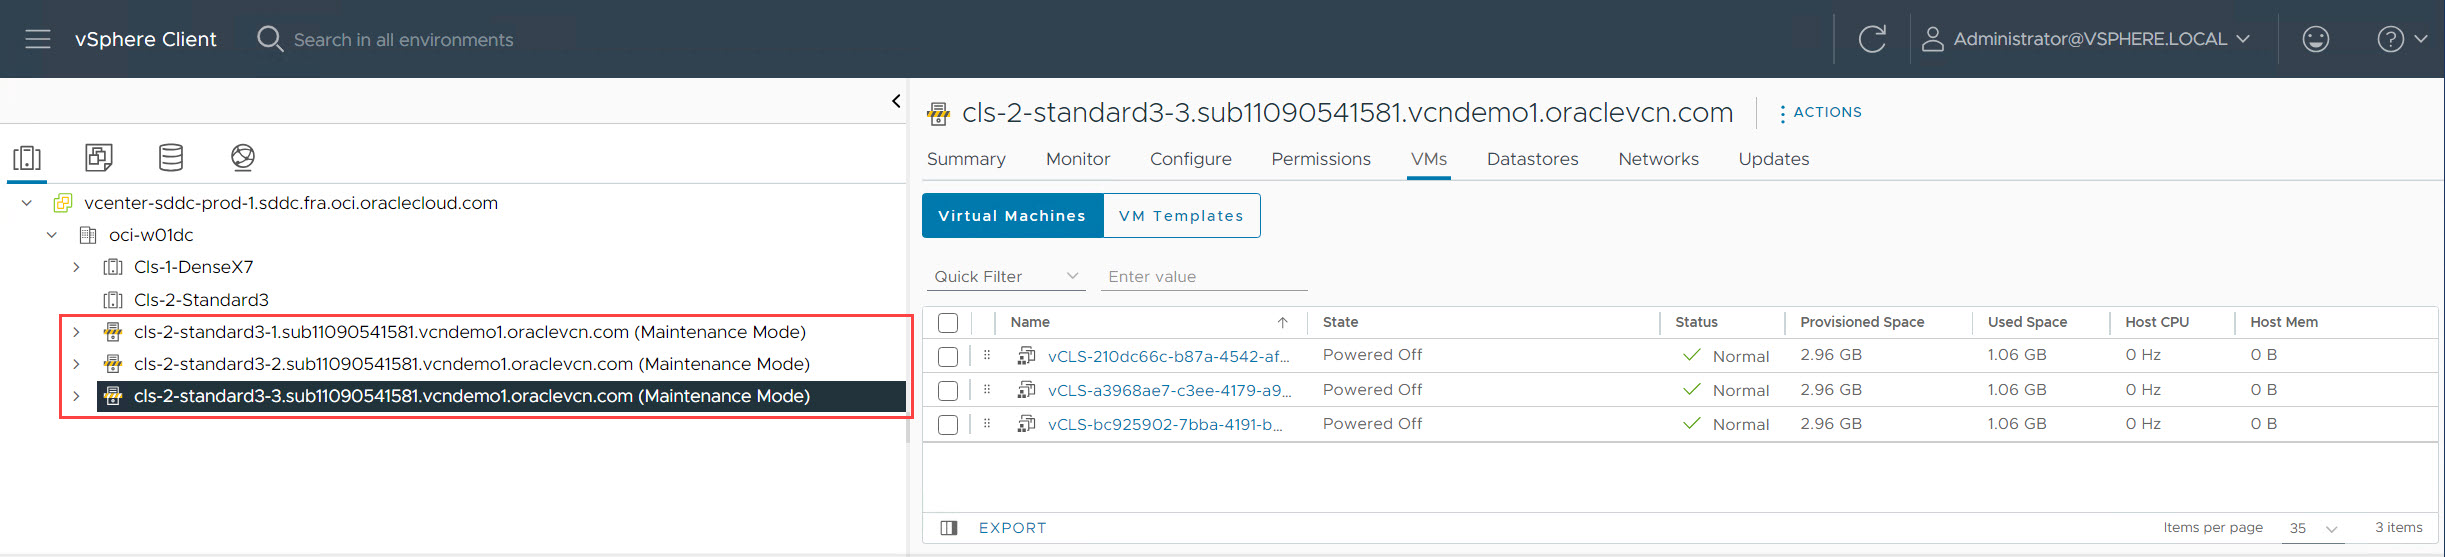2445x557 pixels.
Task: Click drag handle of vCLS-210dc66c row
Action: (987, 355)
